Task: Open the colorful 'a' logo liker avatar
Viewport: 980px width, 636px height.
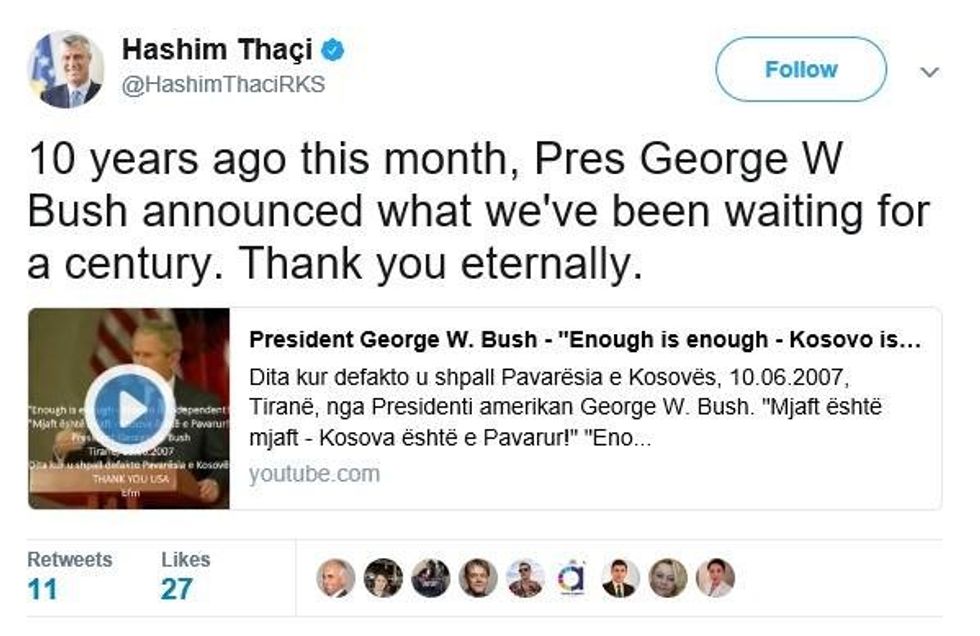Action: pyautogui.click(x=572, y=578)
